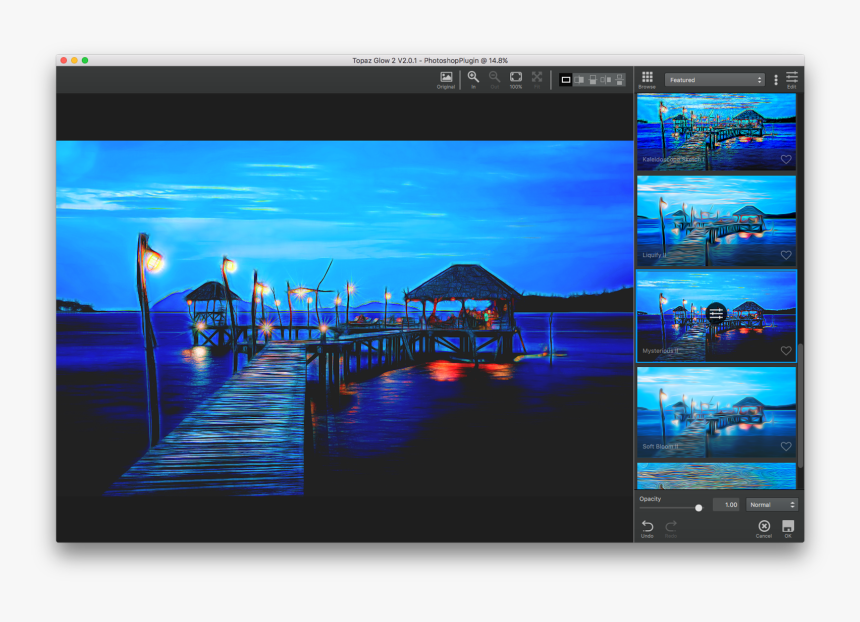The image size is (860, 622).
Task: Click the Redo button
Action: coord(670,526)
